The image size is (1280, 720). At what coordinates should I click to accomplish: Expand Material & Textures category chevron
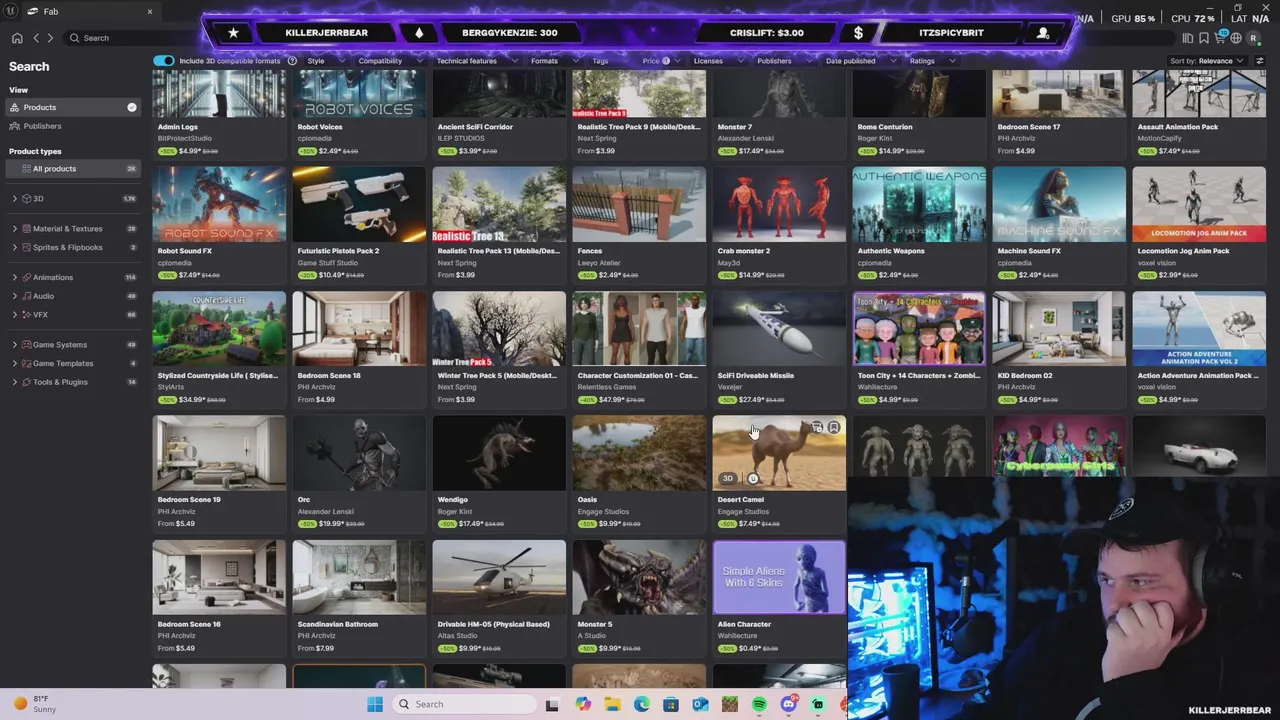pyautogui.click(x=14, y=228)
